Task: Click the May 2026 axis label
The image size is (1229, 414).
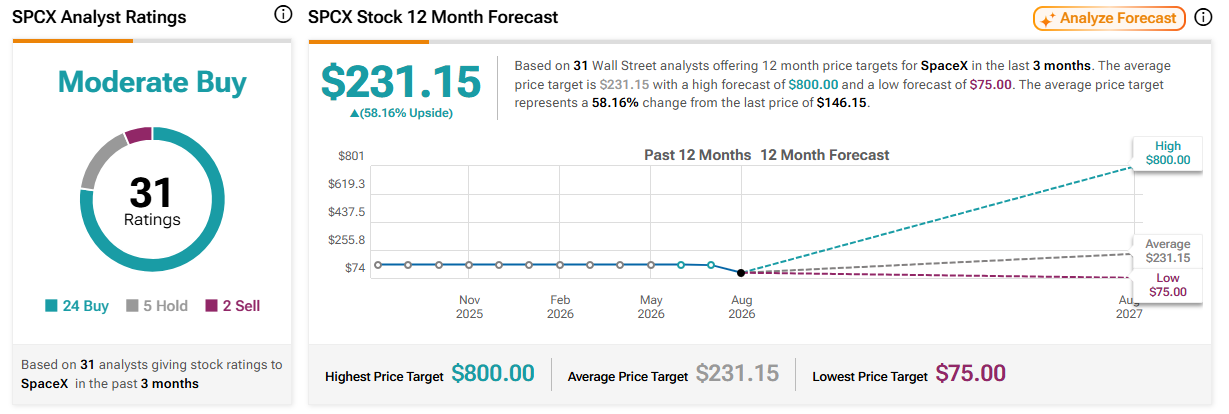Action: 651,307
